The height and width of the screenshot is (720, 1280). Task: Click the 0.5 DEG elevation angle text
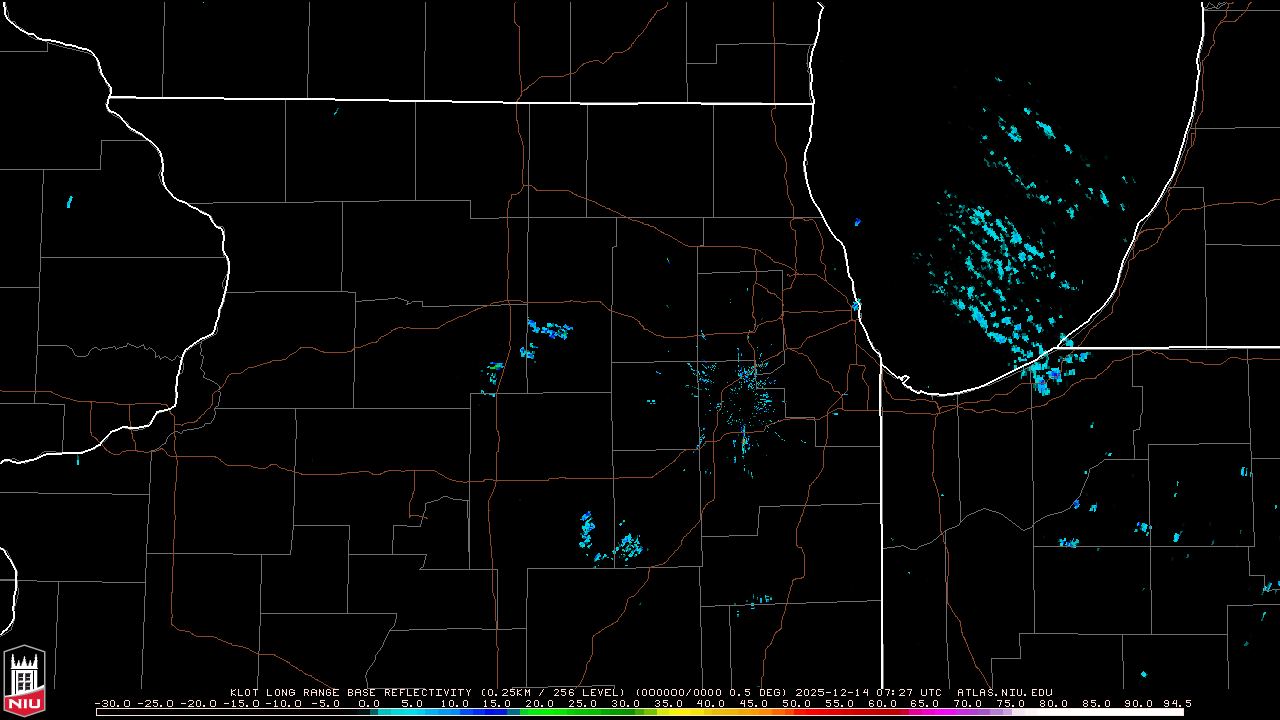pyautogui.click(x=764, y=692)
